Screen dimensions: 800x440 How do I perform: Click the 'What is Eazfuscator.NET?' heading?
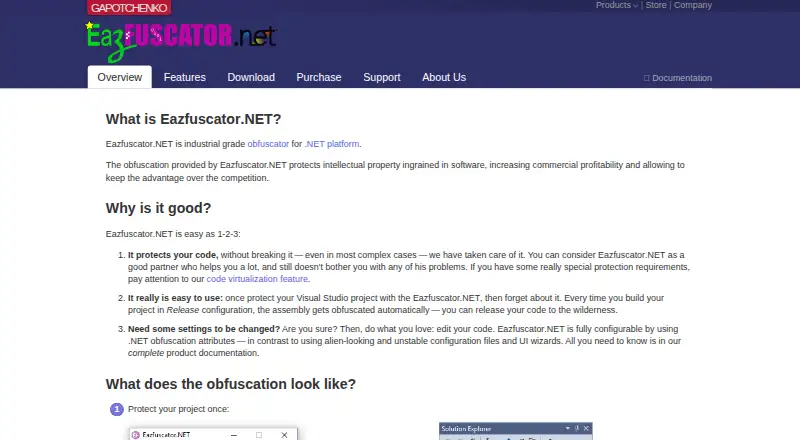coord(193,119)
